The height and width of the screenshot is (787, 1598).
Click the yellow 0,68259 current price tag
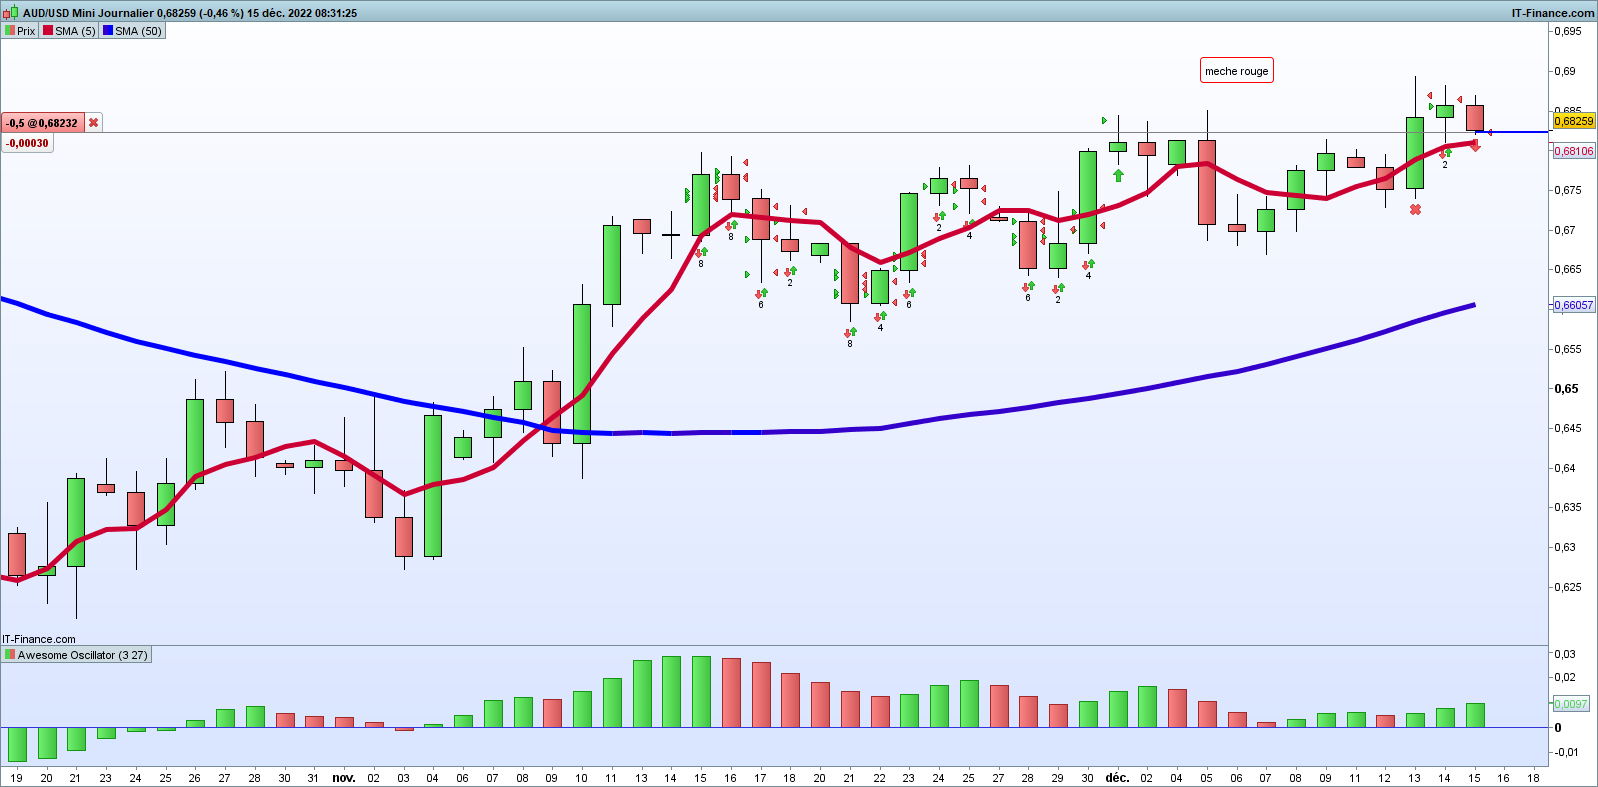[1573, 121]
